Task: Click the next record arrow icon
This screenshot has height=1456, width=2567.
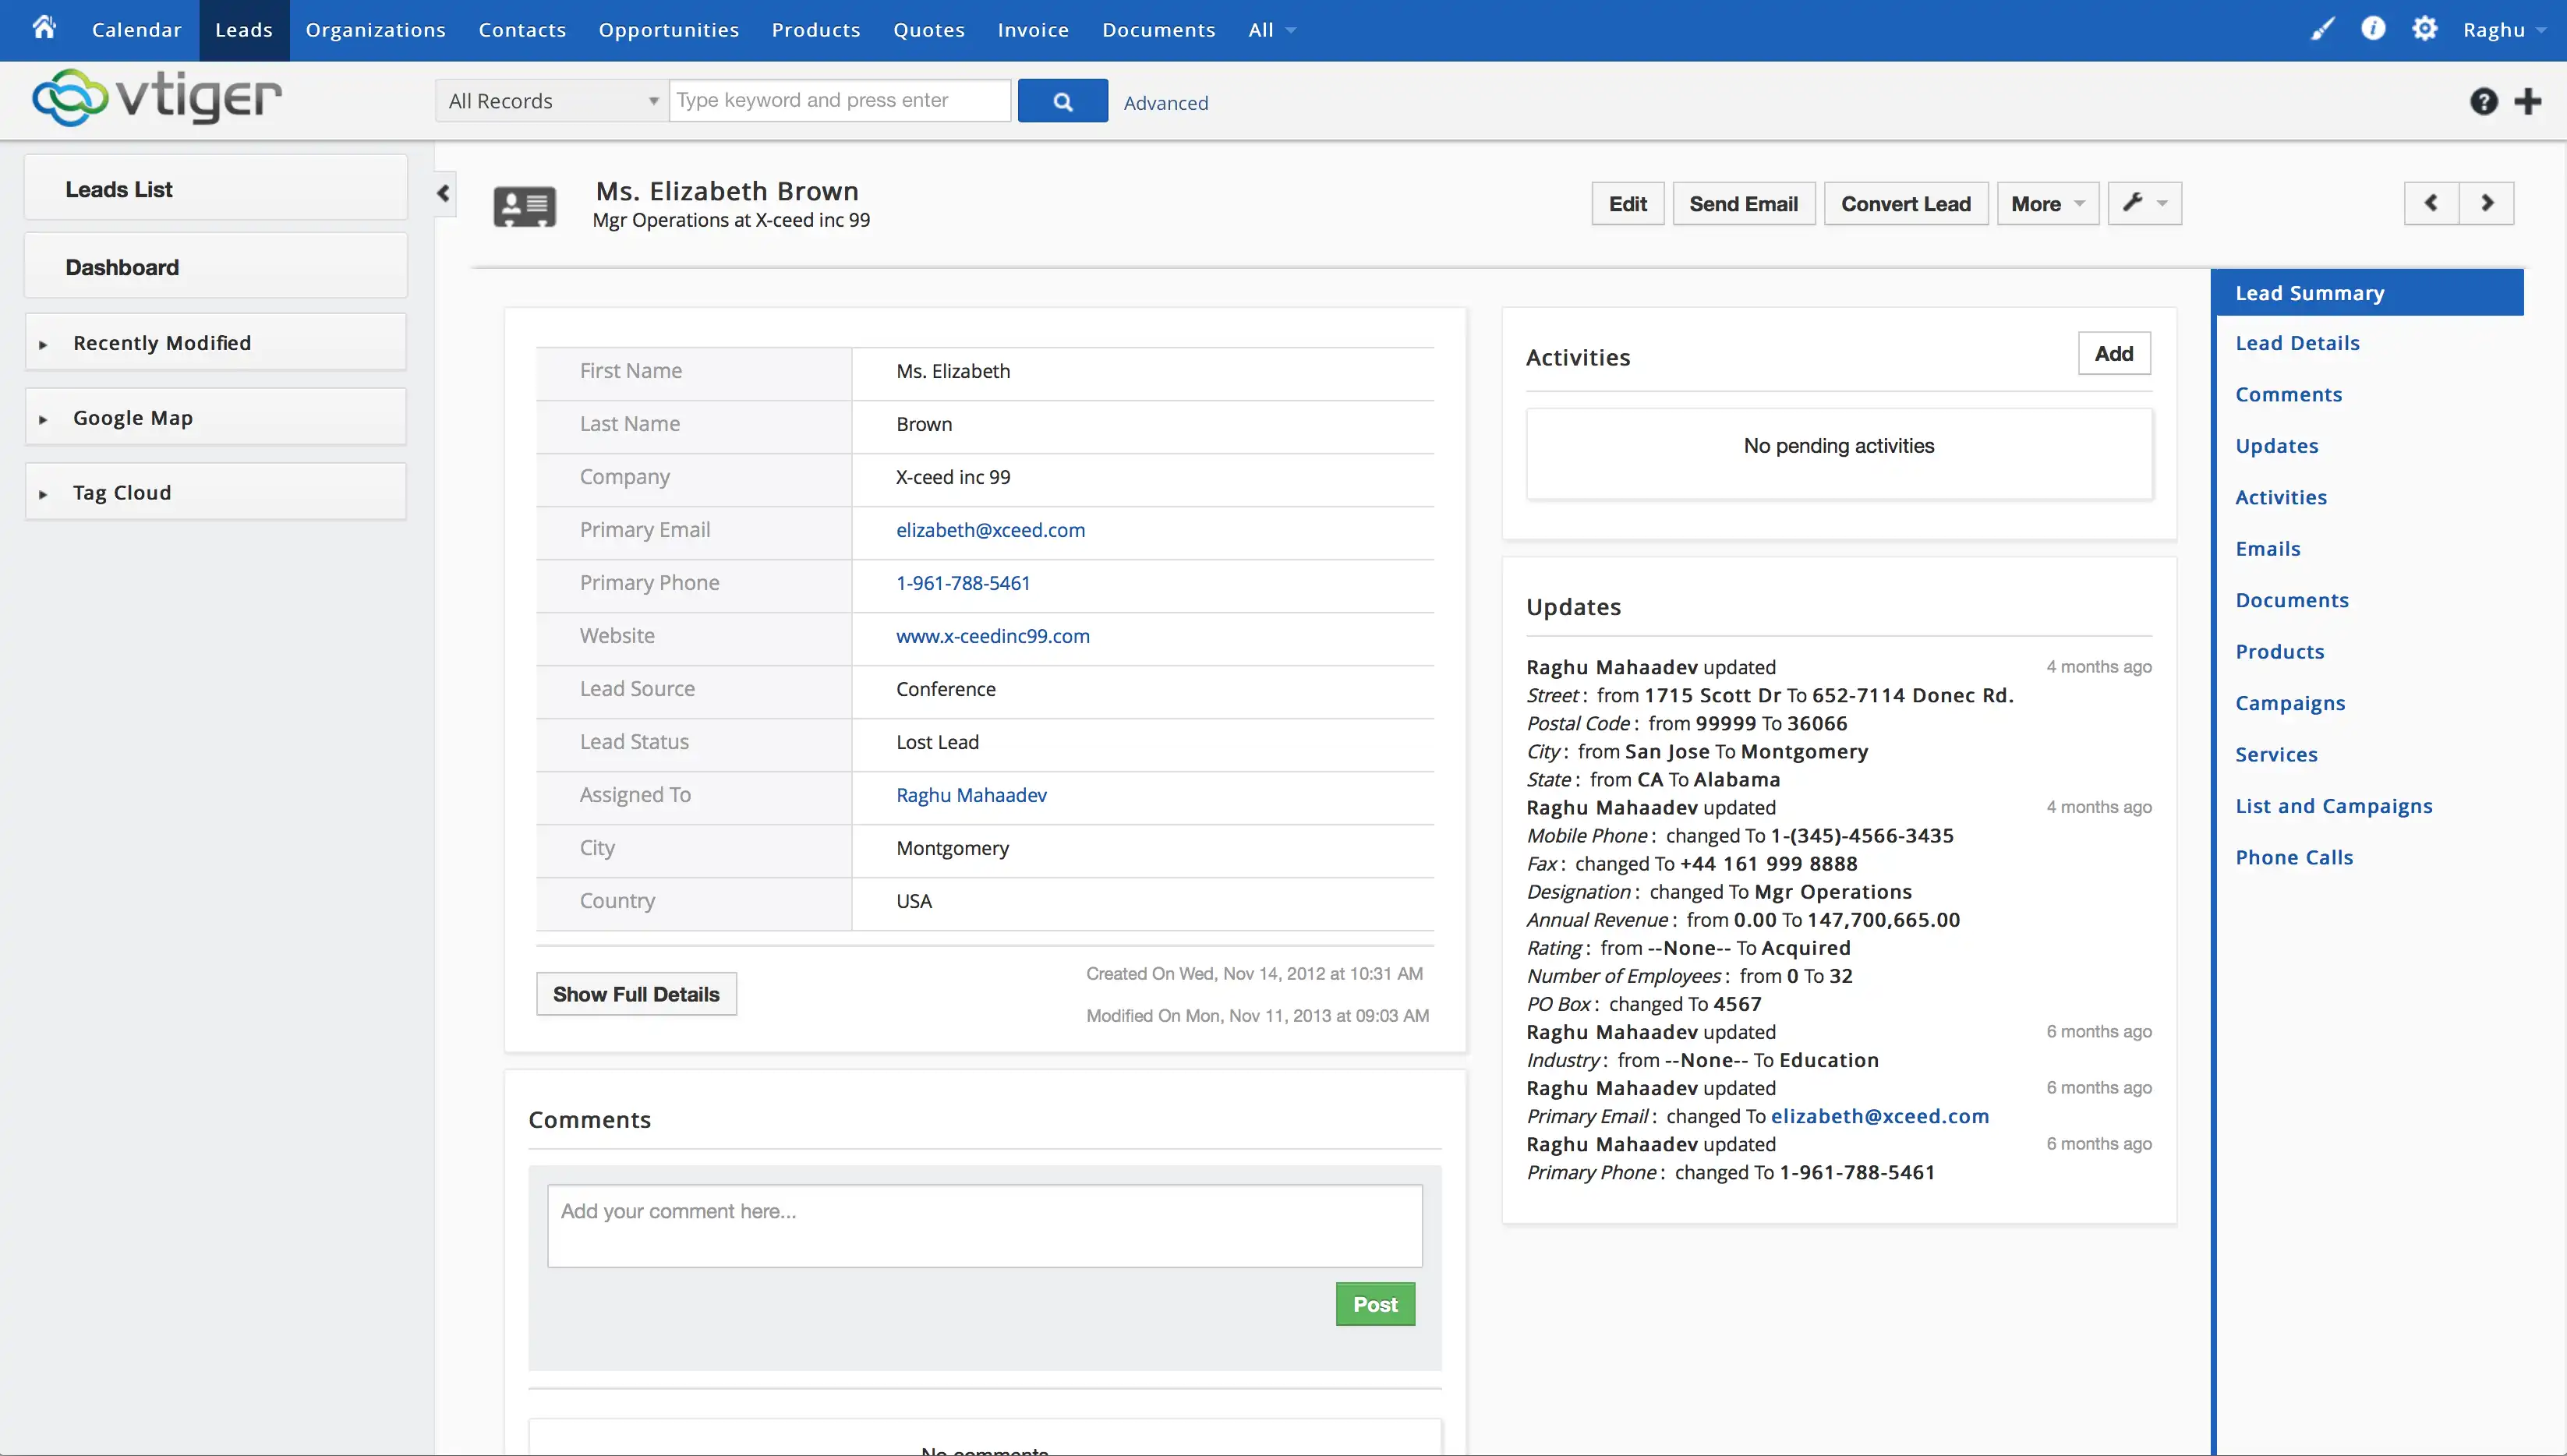Action: coord(2486,203)
